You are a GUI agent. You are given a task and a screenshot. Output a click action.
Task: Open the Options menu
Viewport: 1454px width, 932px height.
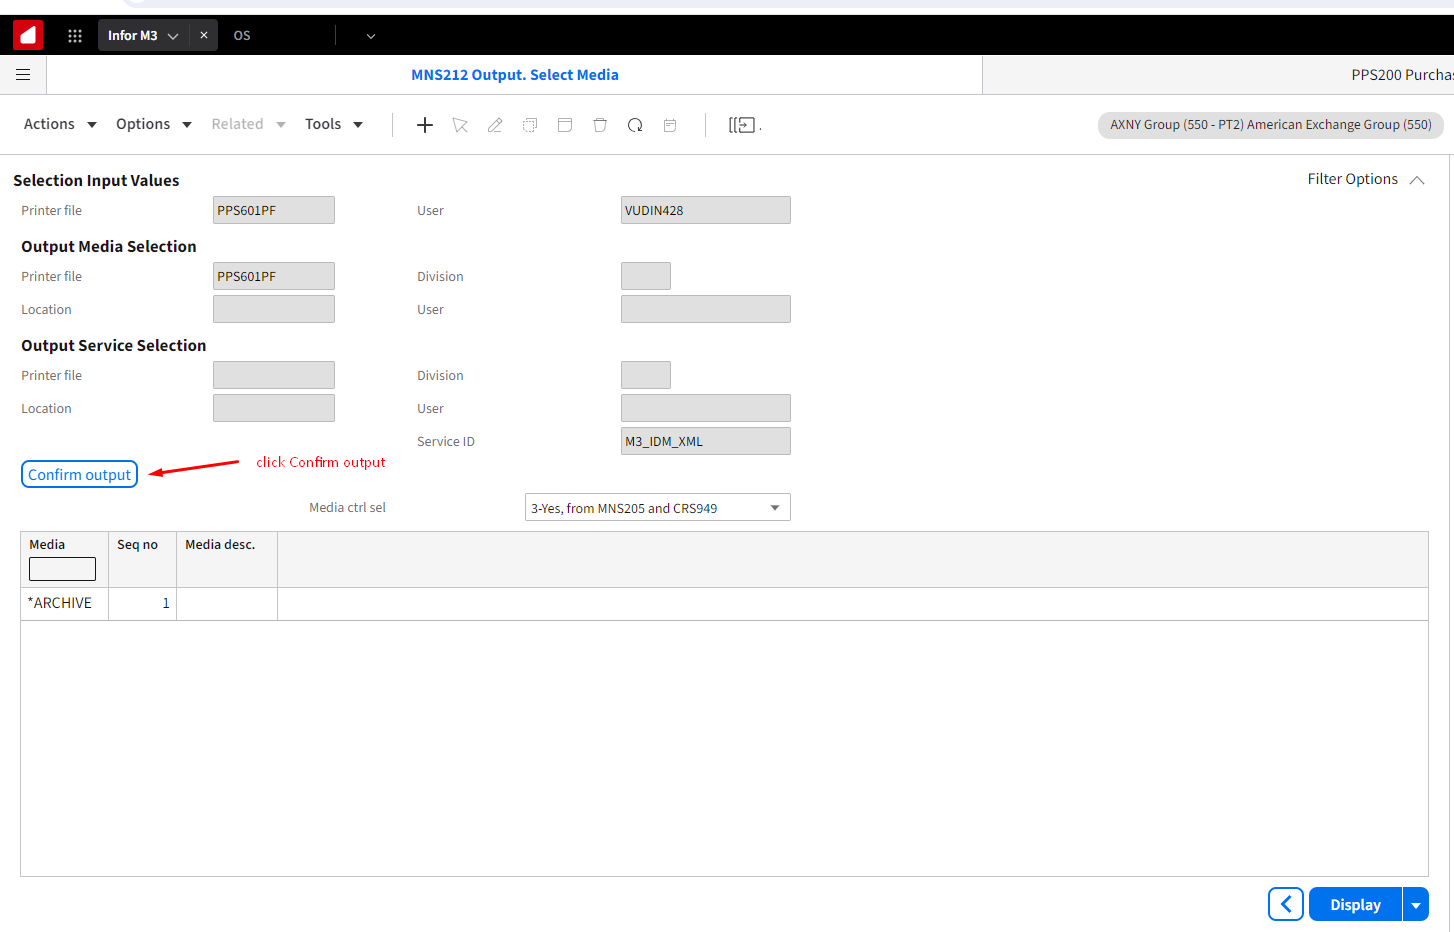[x=154, y=124]
